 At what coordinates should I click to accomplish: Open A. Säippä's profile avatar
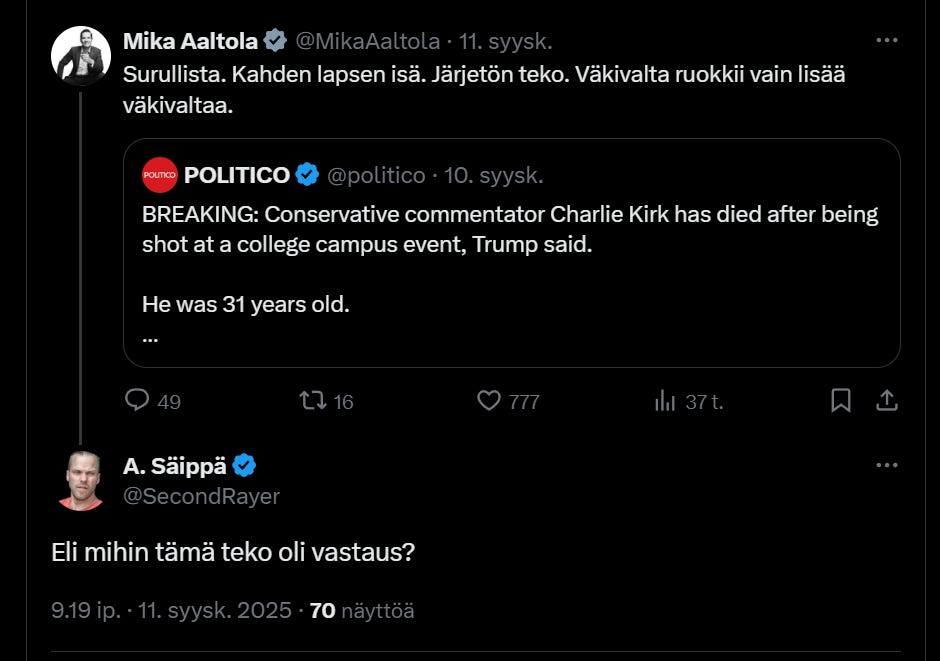click(80, 480)
